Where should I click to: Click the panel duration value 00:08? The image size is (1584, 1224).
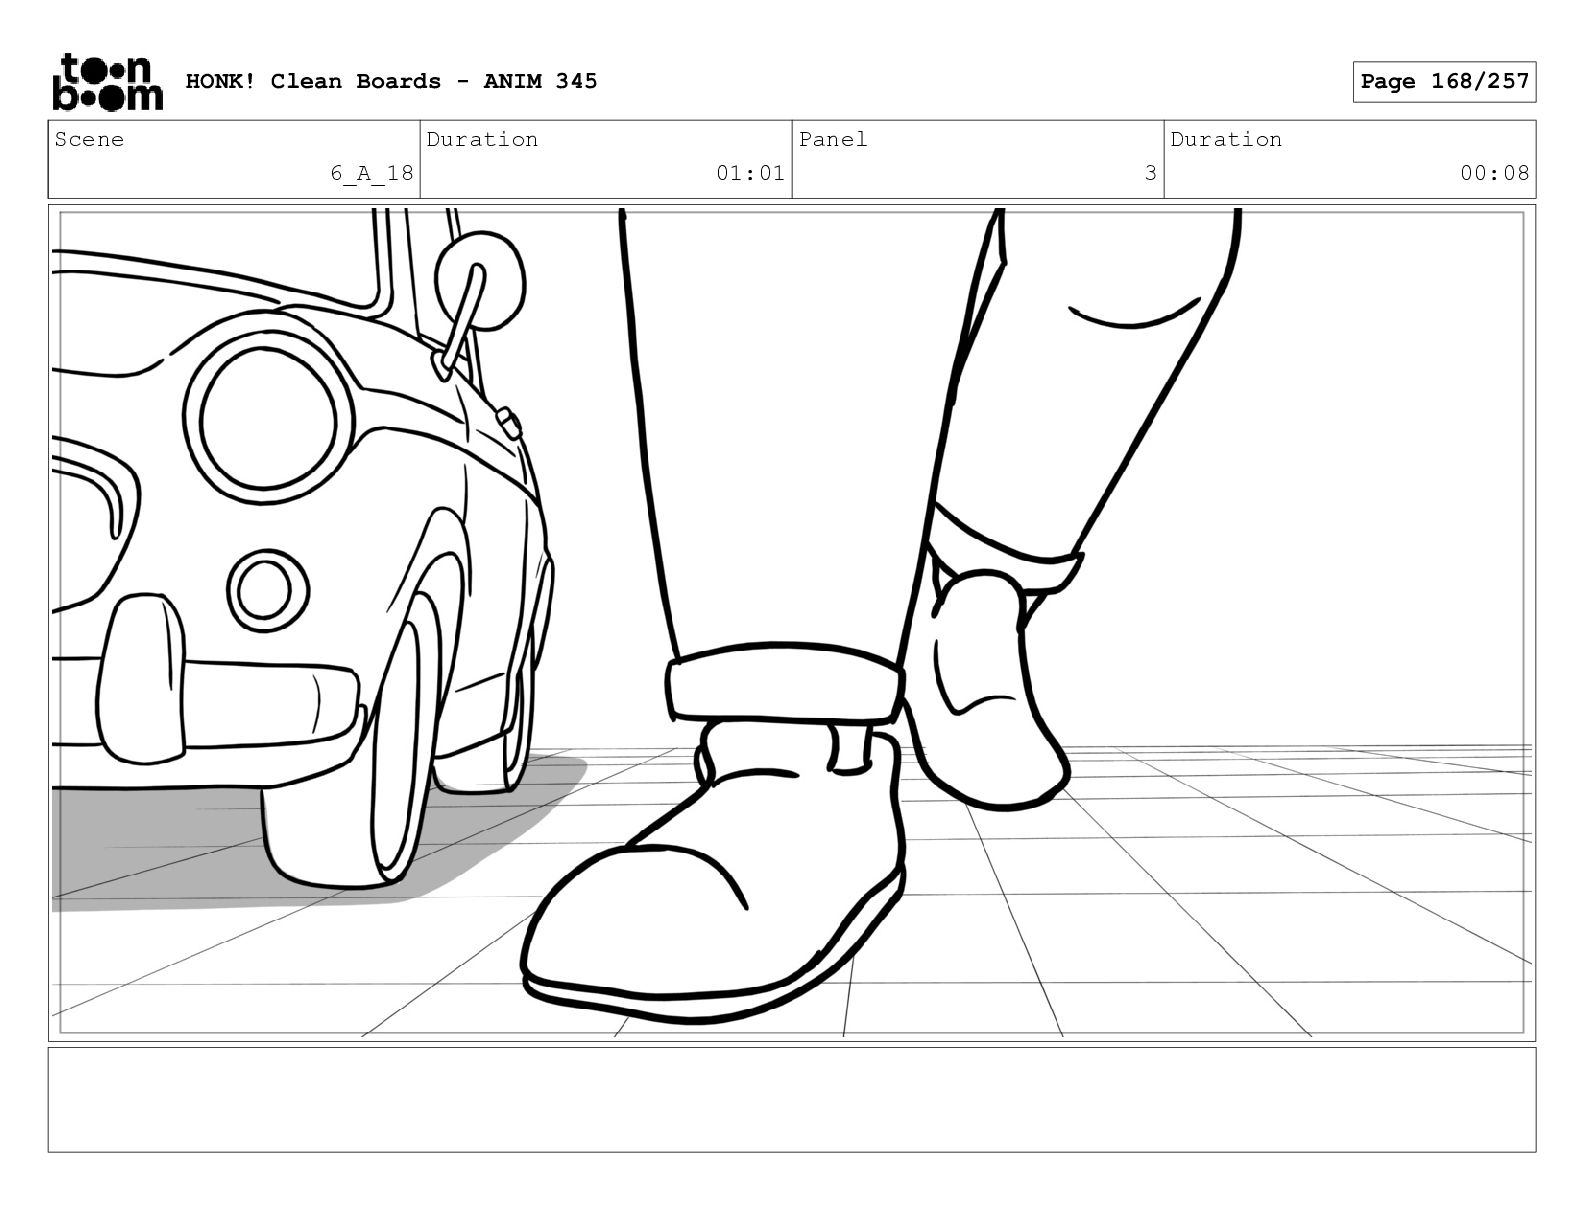(x=1494, y=173)
